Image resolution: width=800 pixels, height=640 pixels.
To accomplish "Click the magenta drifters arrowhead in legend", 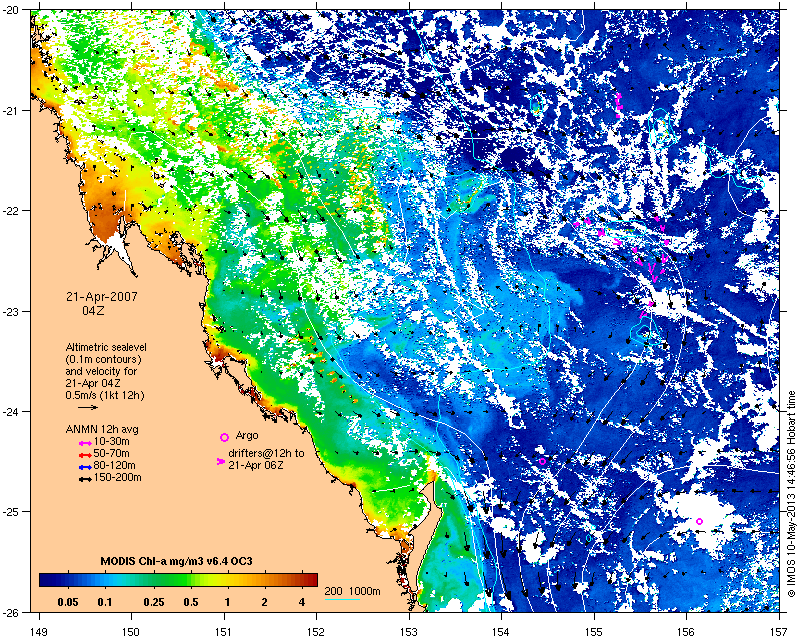I will point(221,461).
